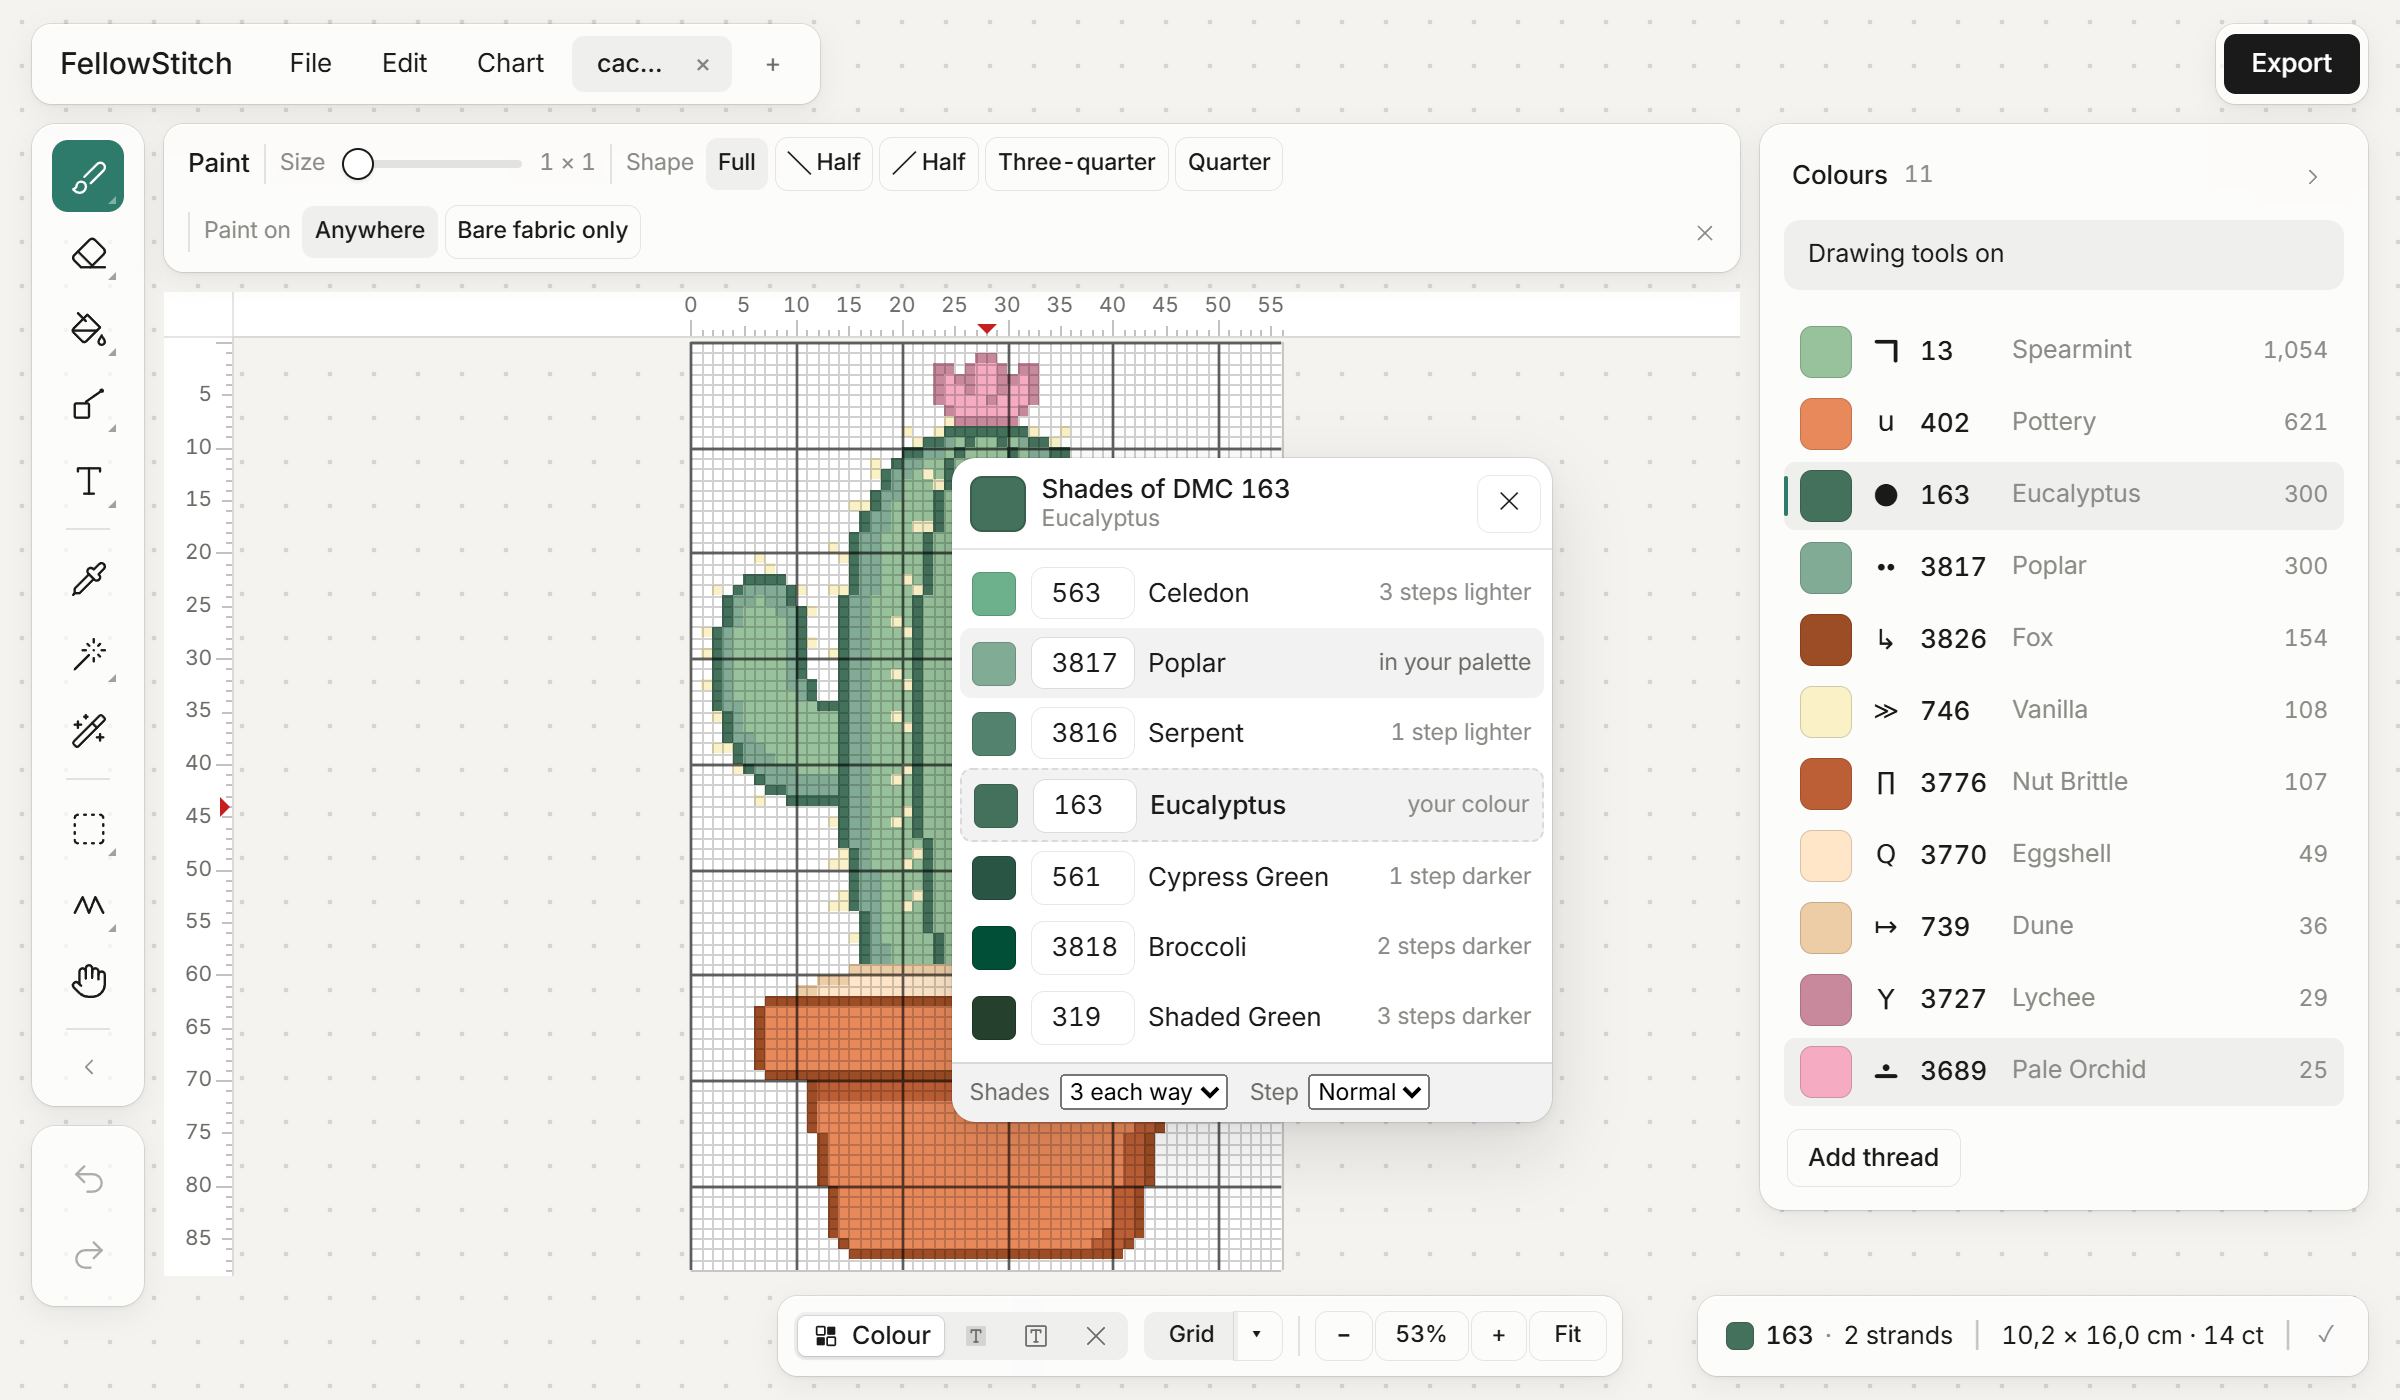
Task: Select the Eraser tool
Action: (88, 254)
